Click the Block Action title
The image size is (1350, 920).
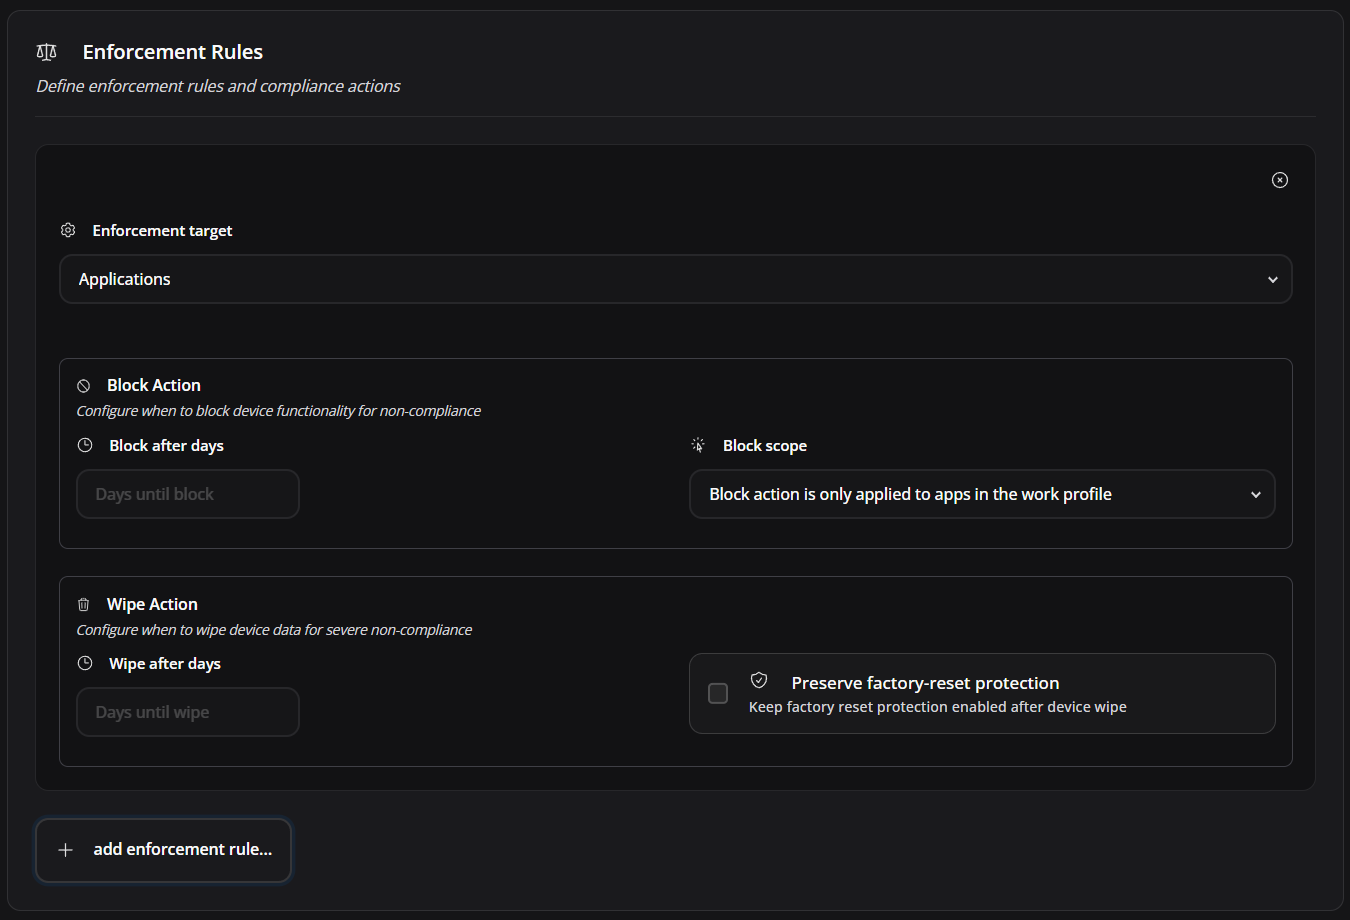[x=154, y=385]
